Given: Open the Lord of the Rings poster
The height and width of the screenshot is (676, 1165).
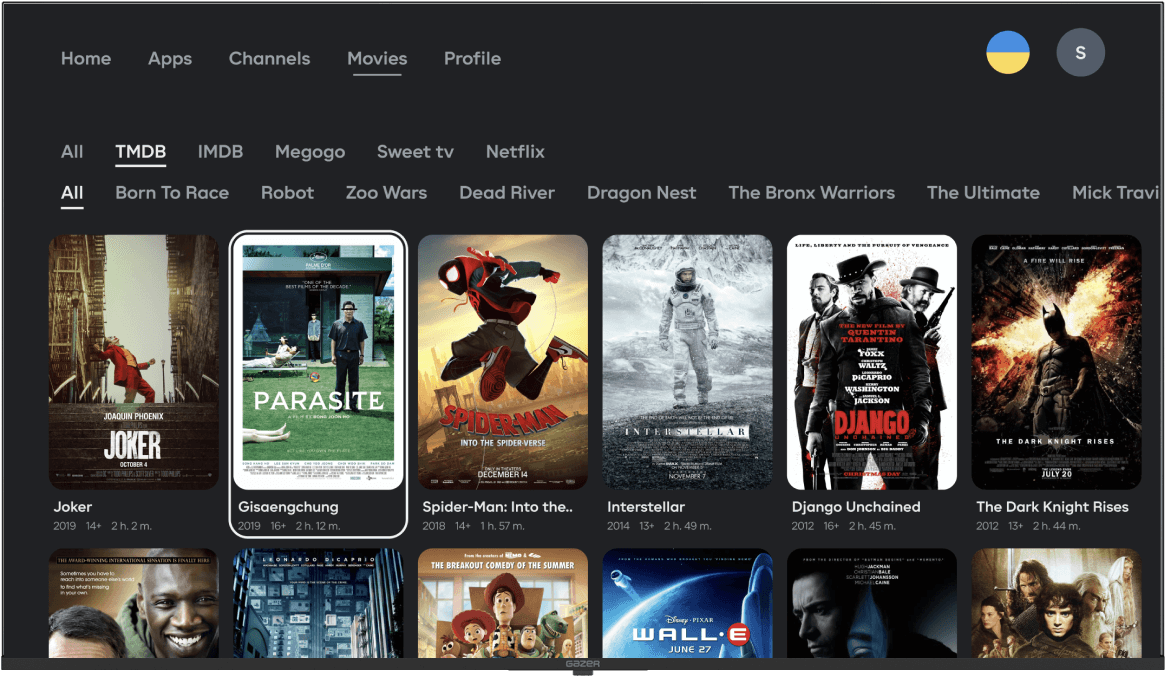Looking at the screenshot, I should 1057,603.
